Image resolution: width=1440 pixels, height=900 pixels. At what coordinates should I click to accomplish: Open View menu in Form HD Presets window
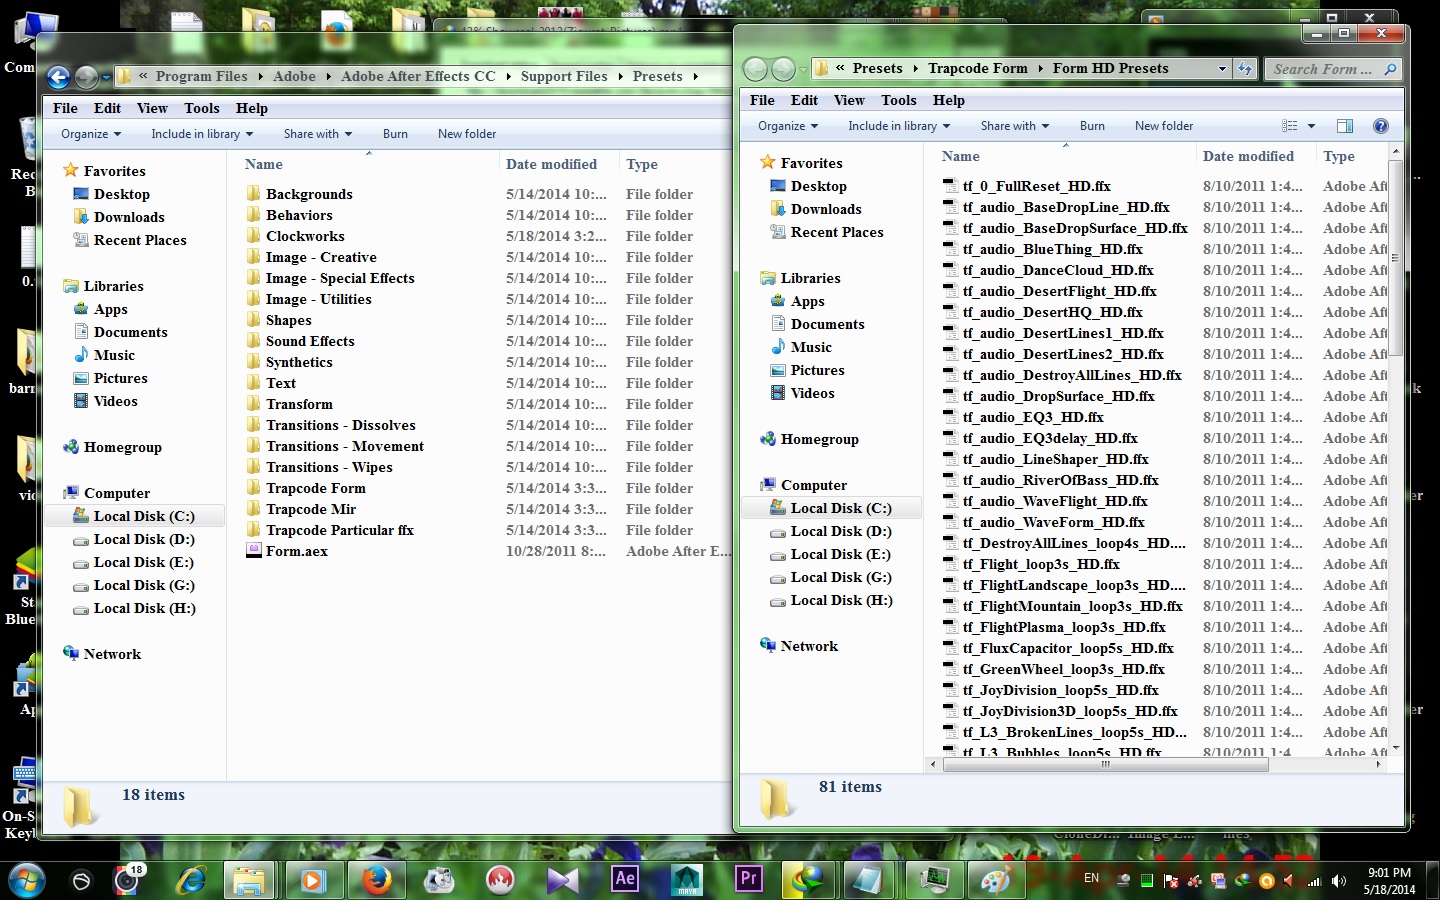tap(849, 100)
